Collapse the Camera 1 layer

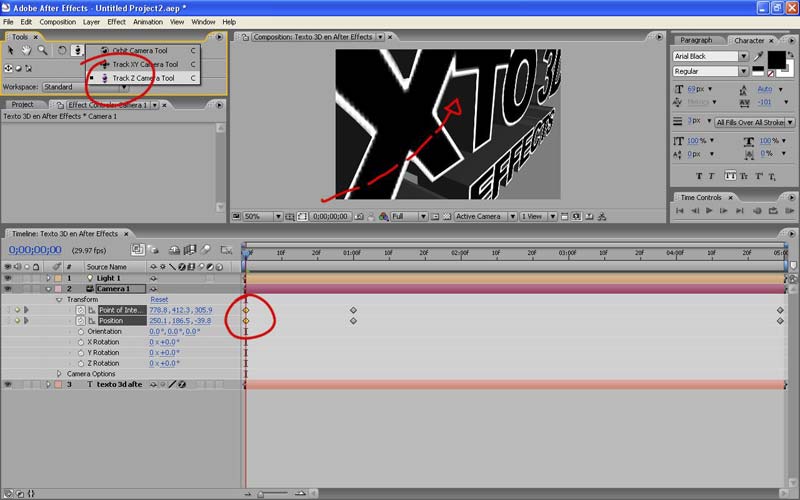point(48,289)
